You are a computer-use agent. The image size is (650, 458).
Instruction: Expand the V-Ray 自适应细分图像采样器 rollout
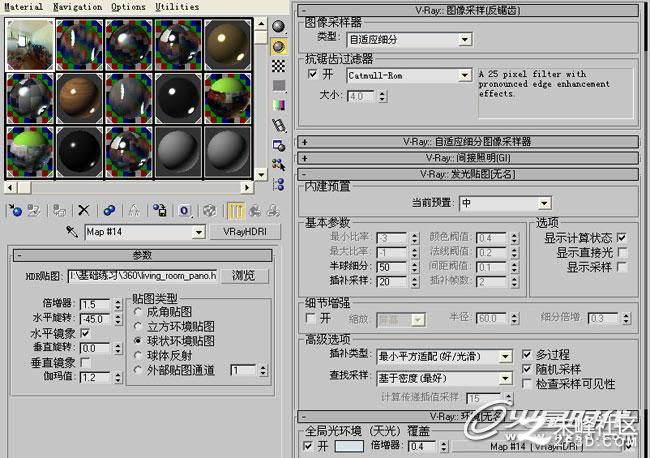[x=468, y=142]
